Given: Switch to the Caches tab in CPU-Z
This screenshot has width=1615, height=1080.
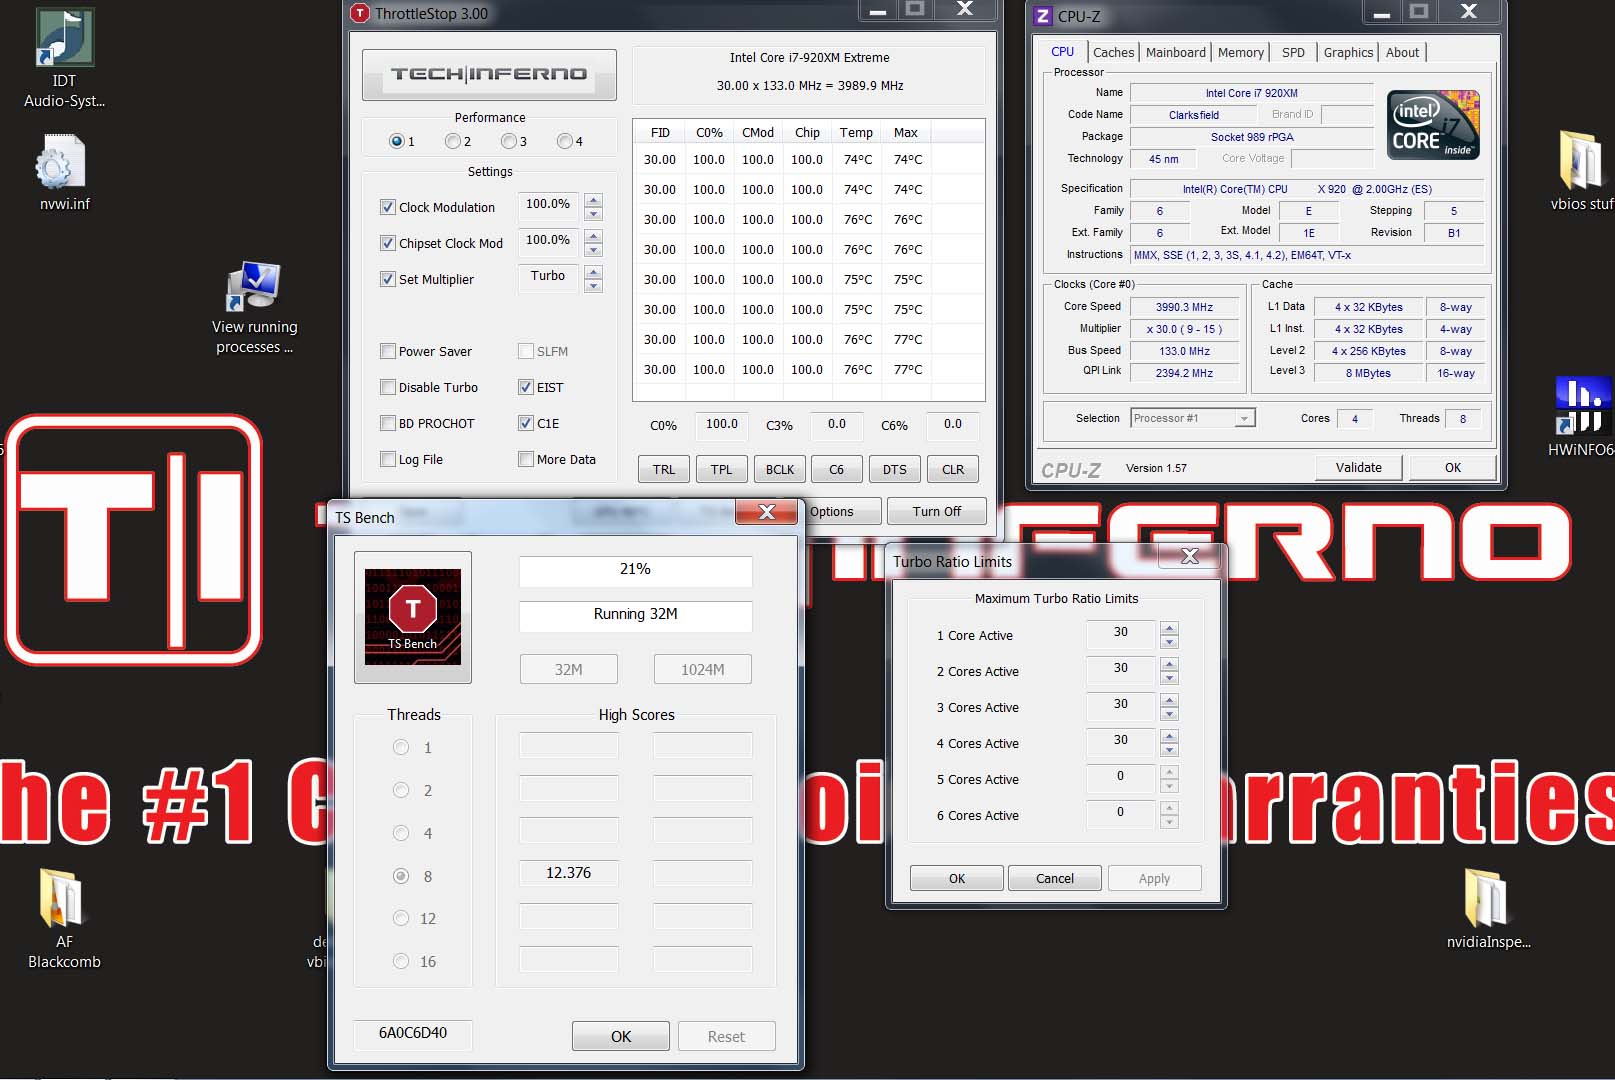Looking at the screenshot, I should click(1113, 52).
